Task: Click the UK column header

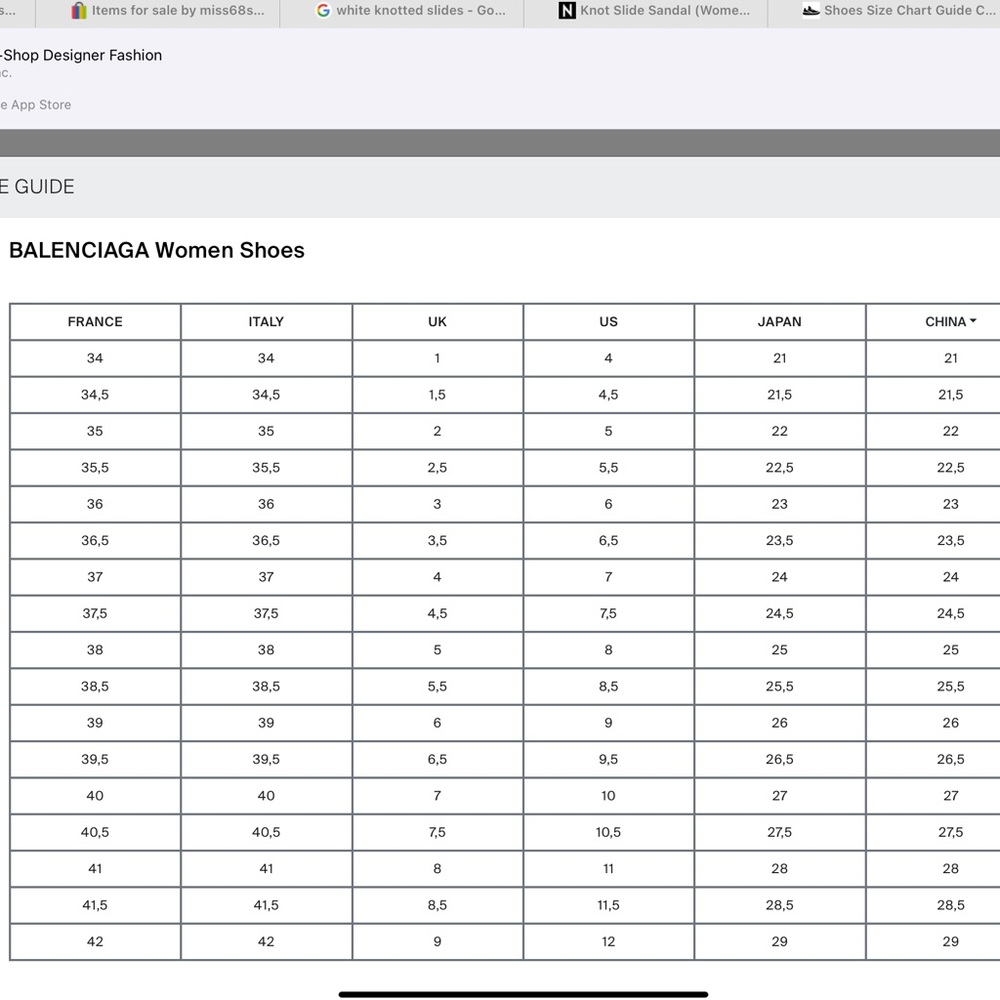Action: click(x=437, y=322)
